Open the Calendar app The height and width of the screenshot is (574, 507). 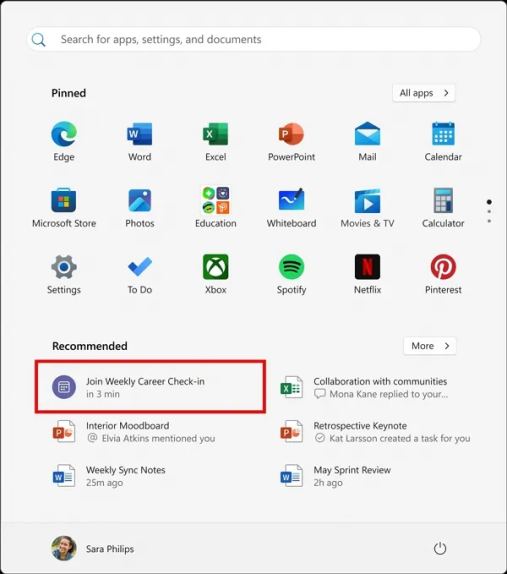click(443, 141)
